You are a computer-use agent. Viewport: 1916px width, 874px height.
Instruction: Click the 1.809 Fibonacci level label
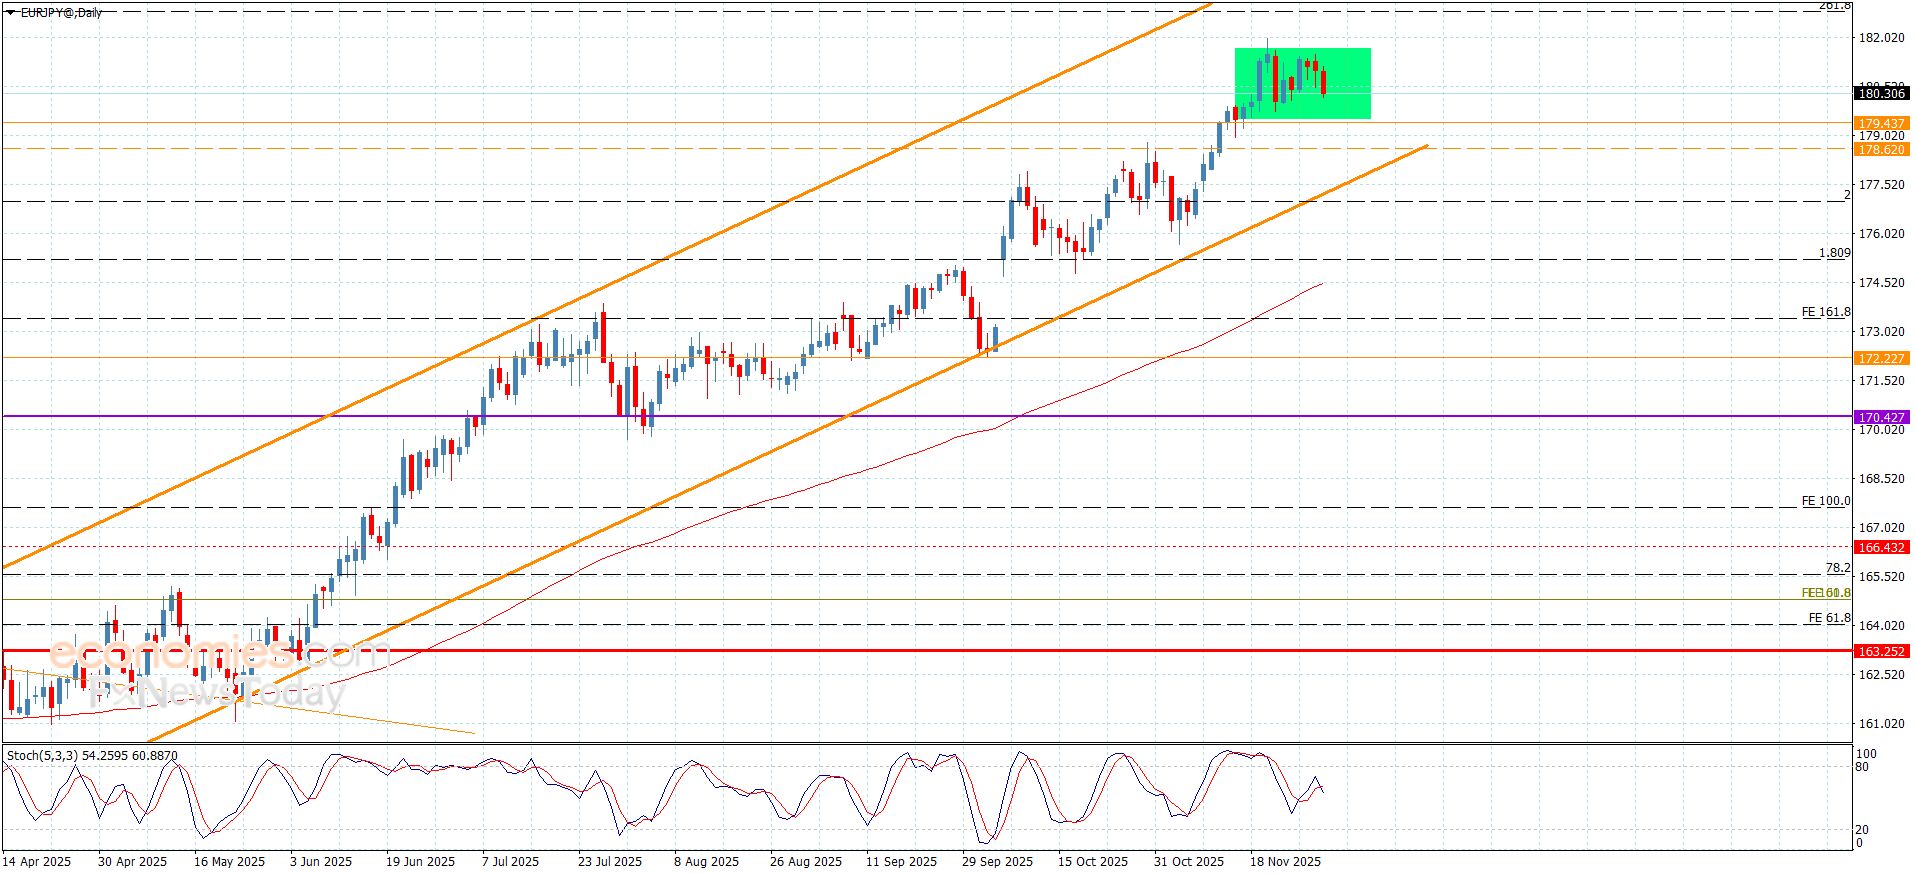click(1834, 253)
